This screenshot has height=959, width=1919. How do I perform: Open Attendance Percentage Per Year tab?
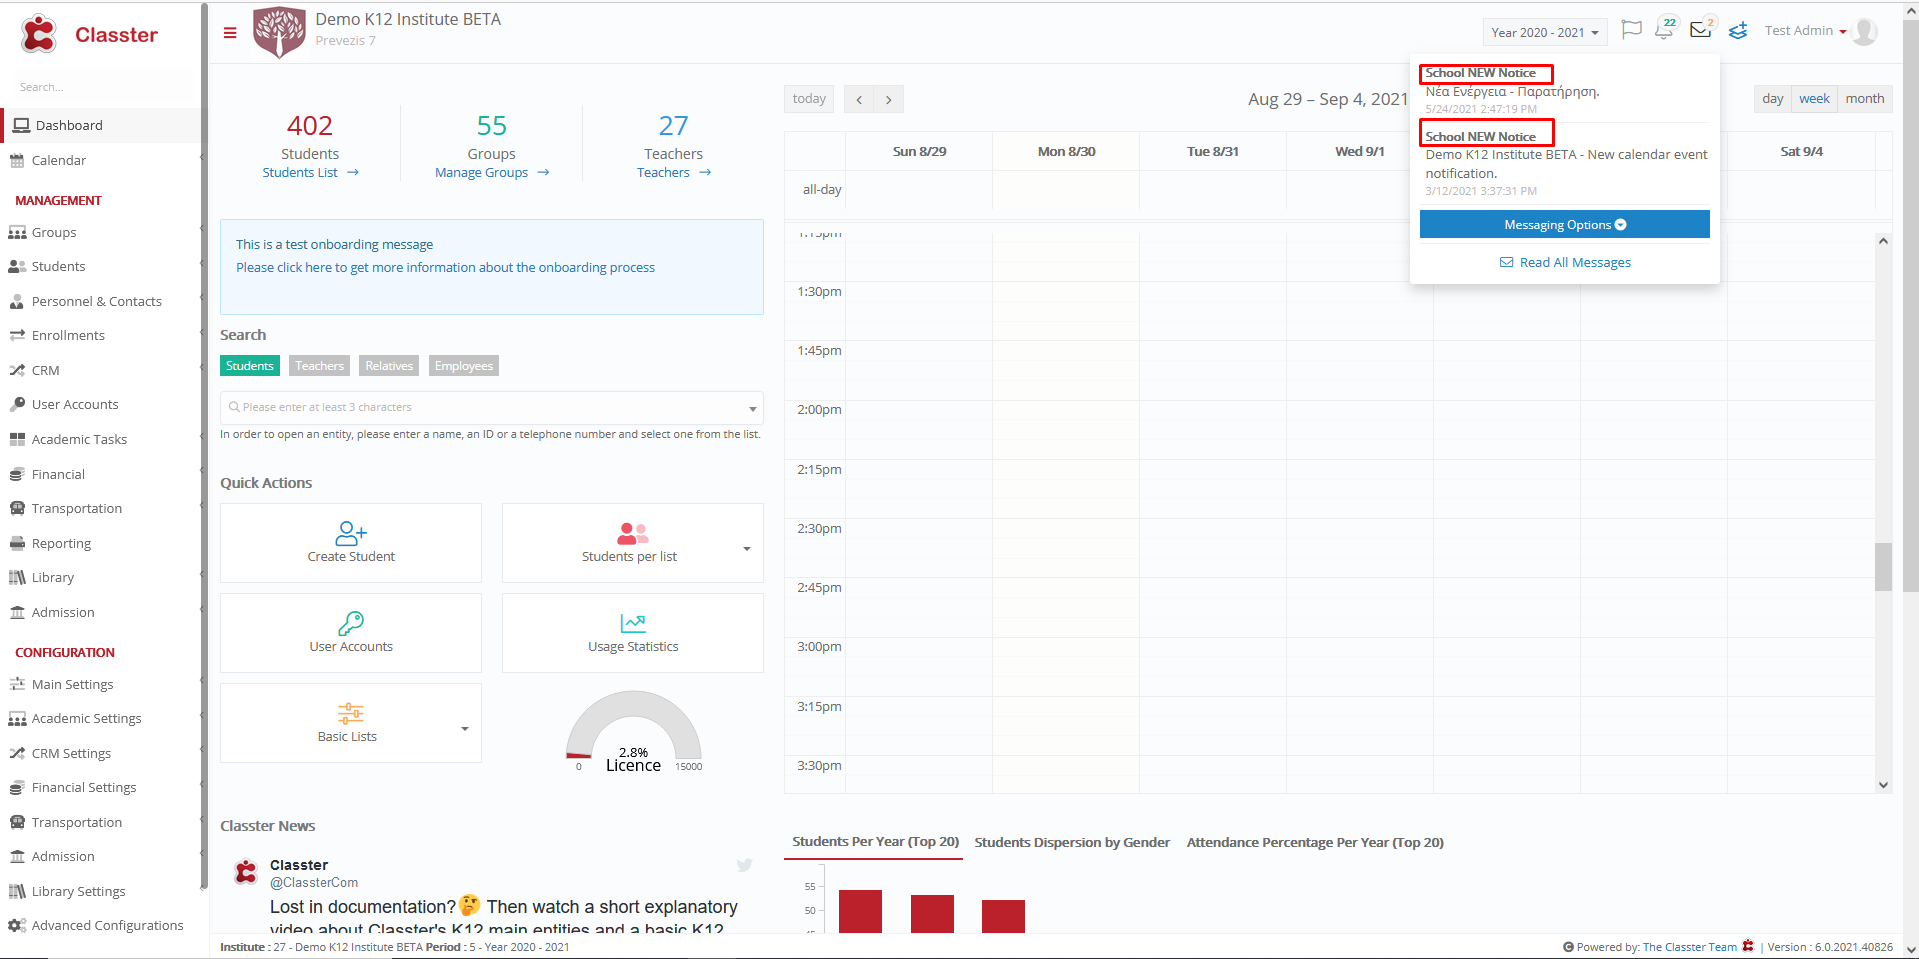click(1315, 842)
